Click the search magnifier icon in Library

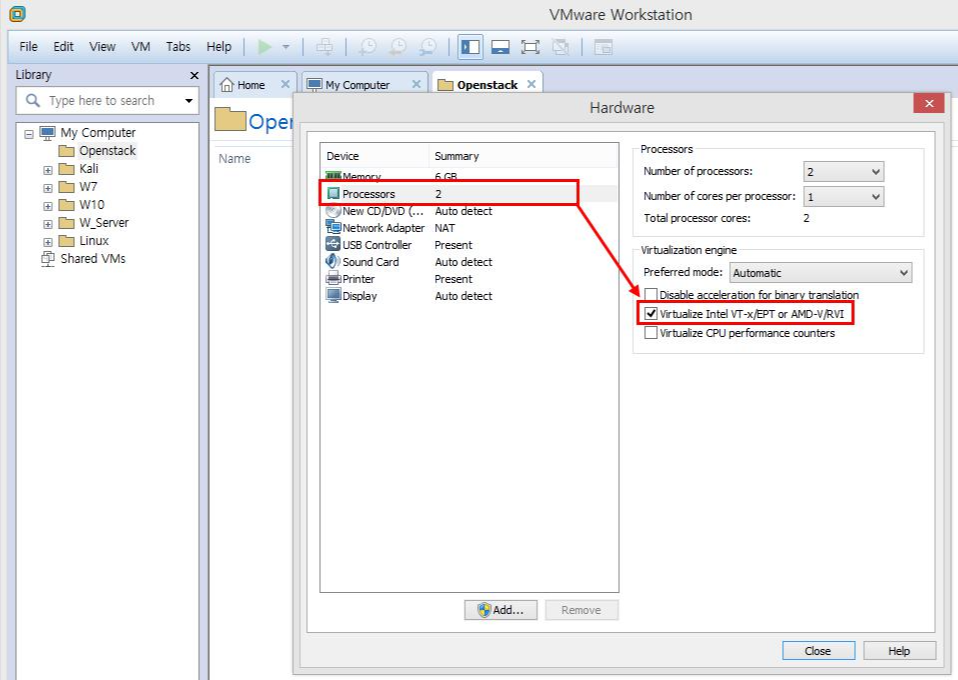33,100
